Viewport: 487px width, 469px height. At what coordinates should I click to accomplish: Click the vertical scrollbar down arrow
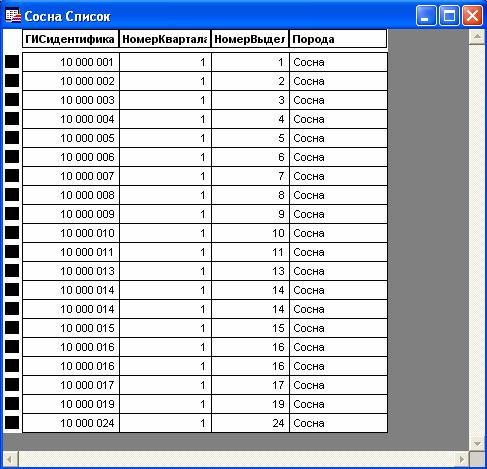coord(477,443)
